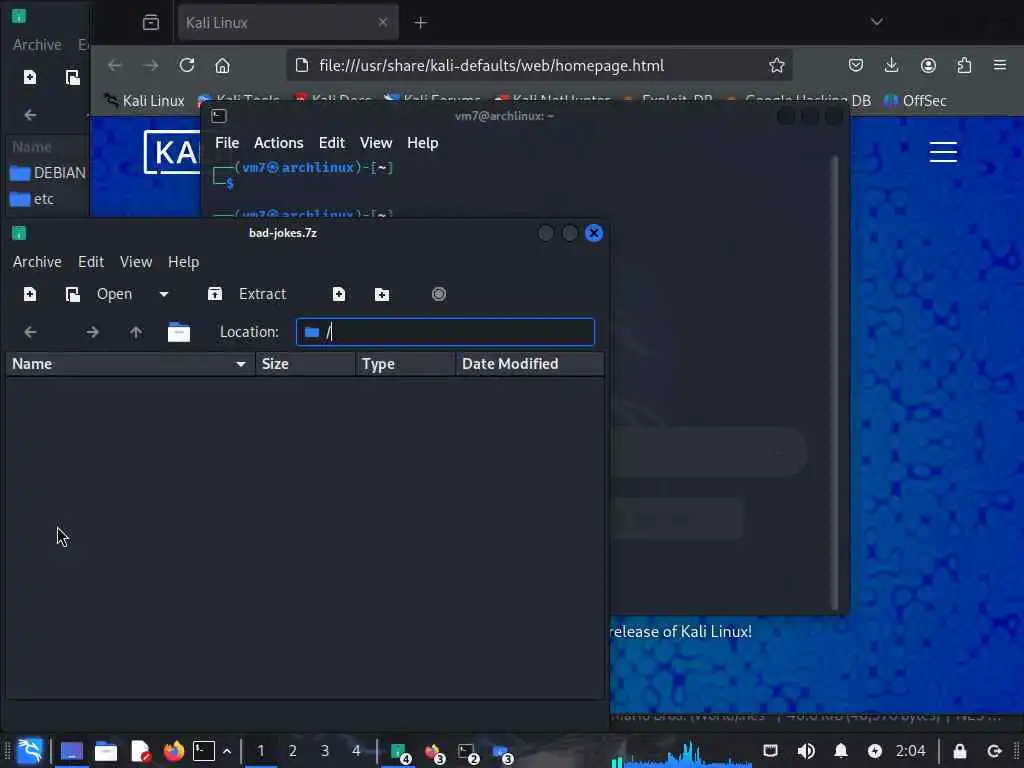
Task: Click the Save to Pocket icon
Action: (856, 65)
